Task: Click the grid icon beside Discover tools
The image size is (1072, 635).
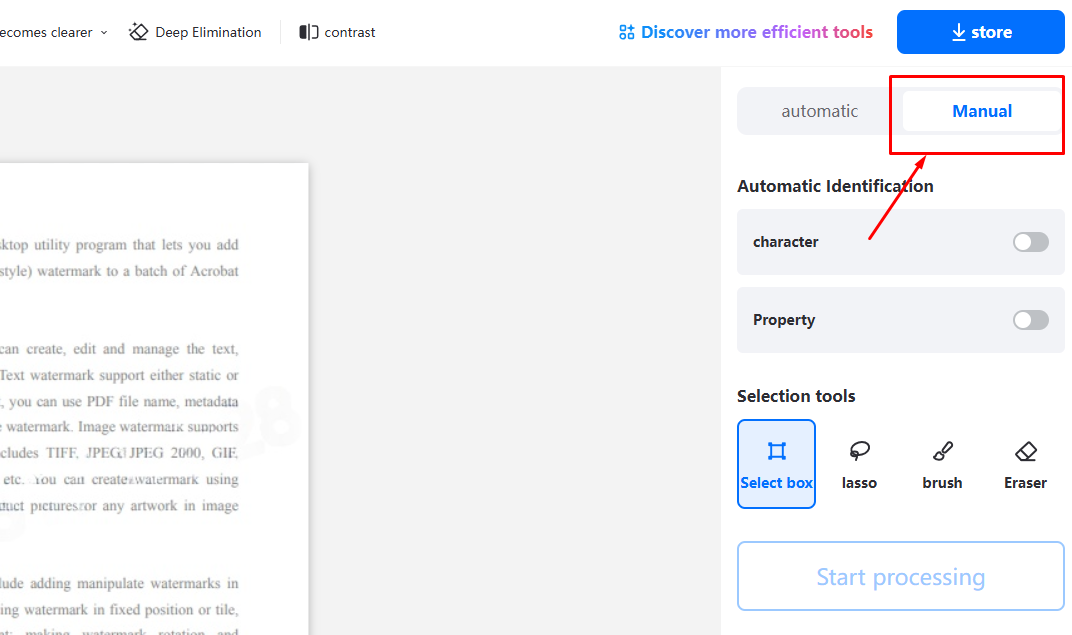Action: [627, 32]
